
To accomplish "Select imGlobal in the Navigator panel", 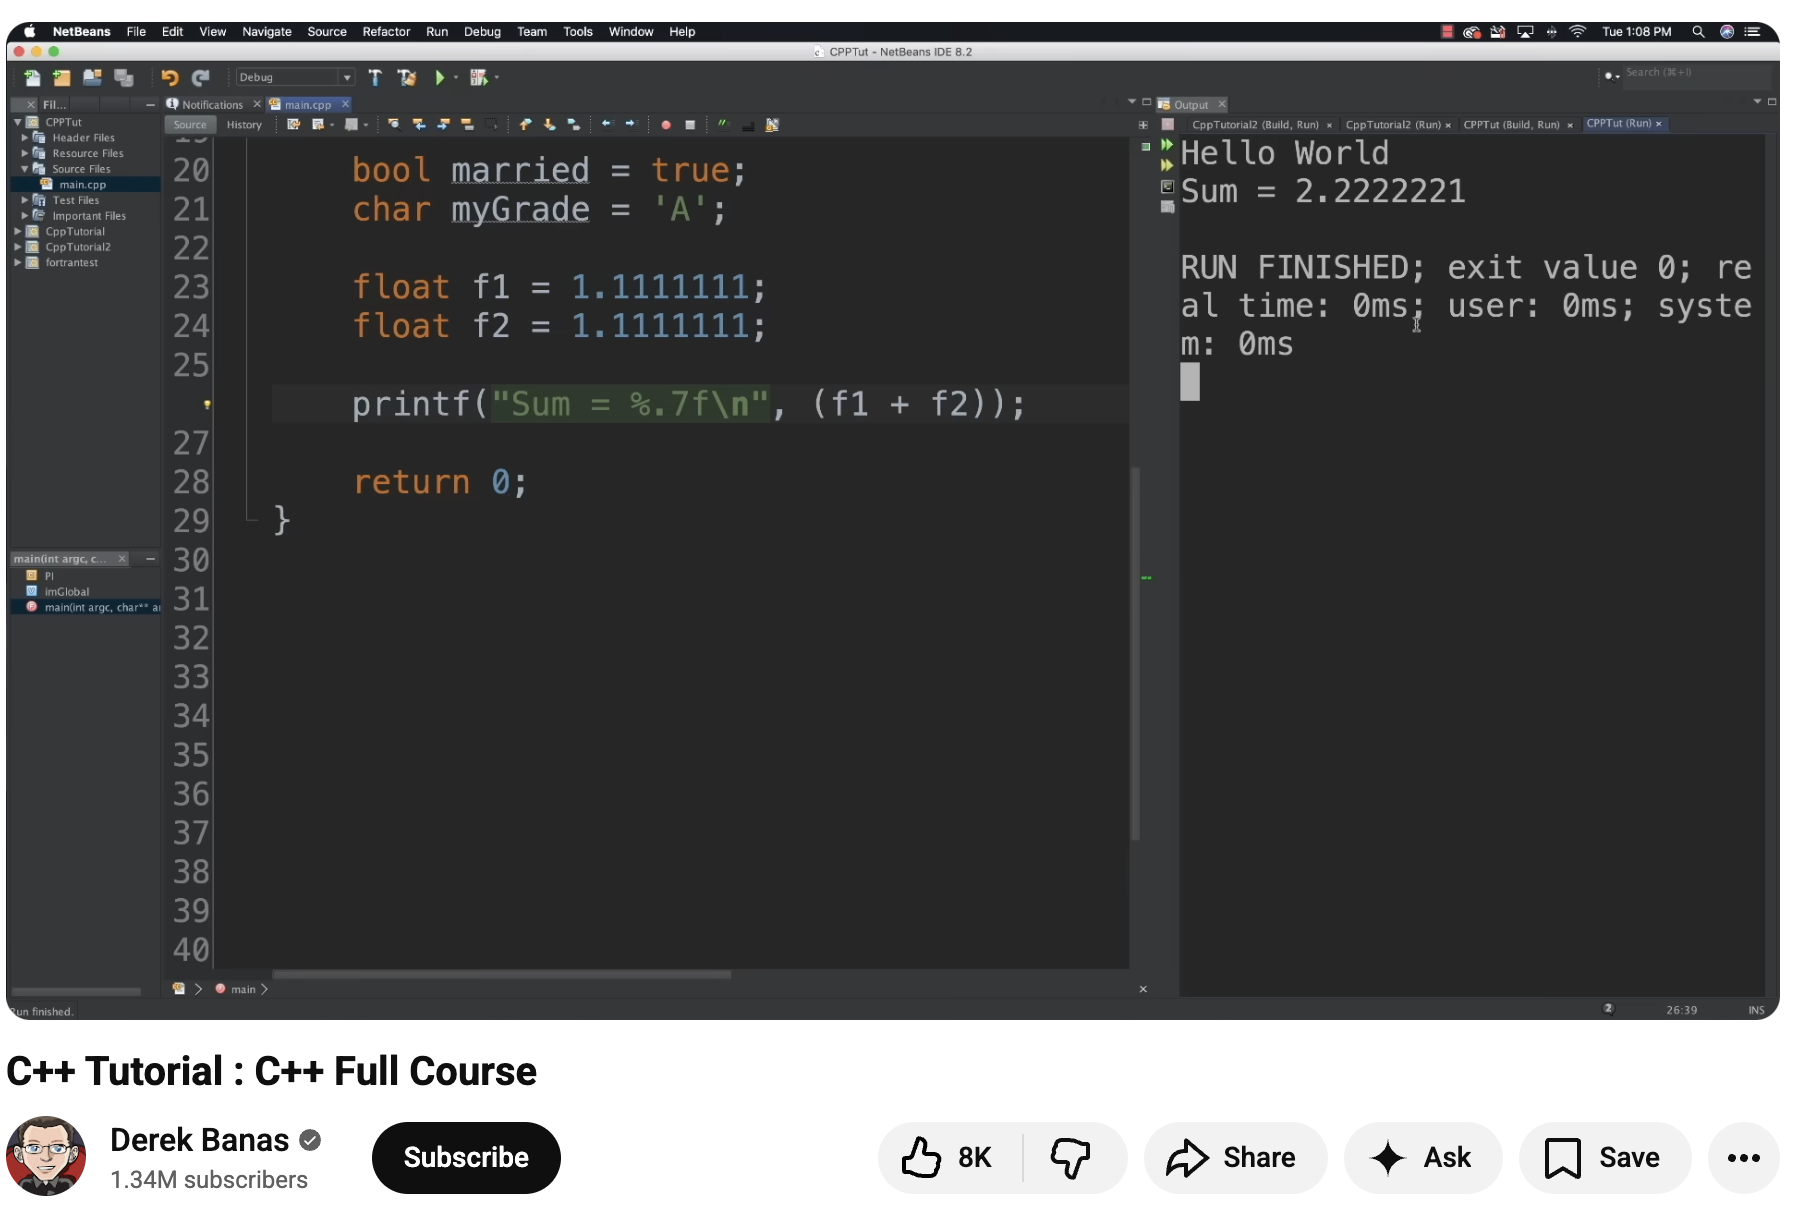I will tap(66, 592).
